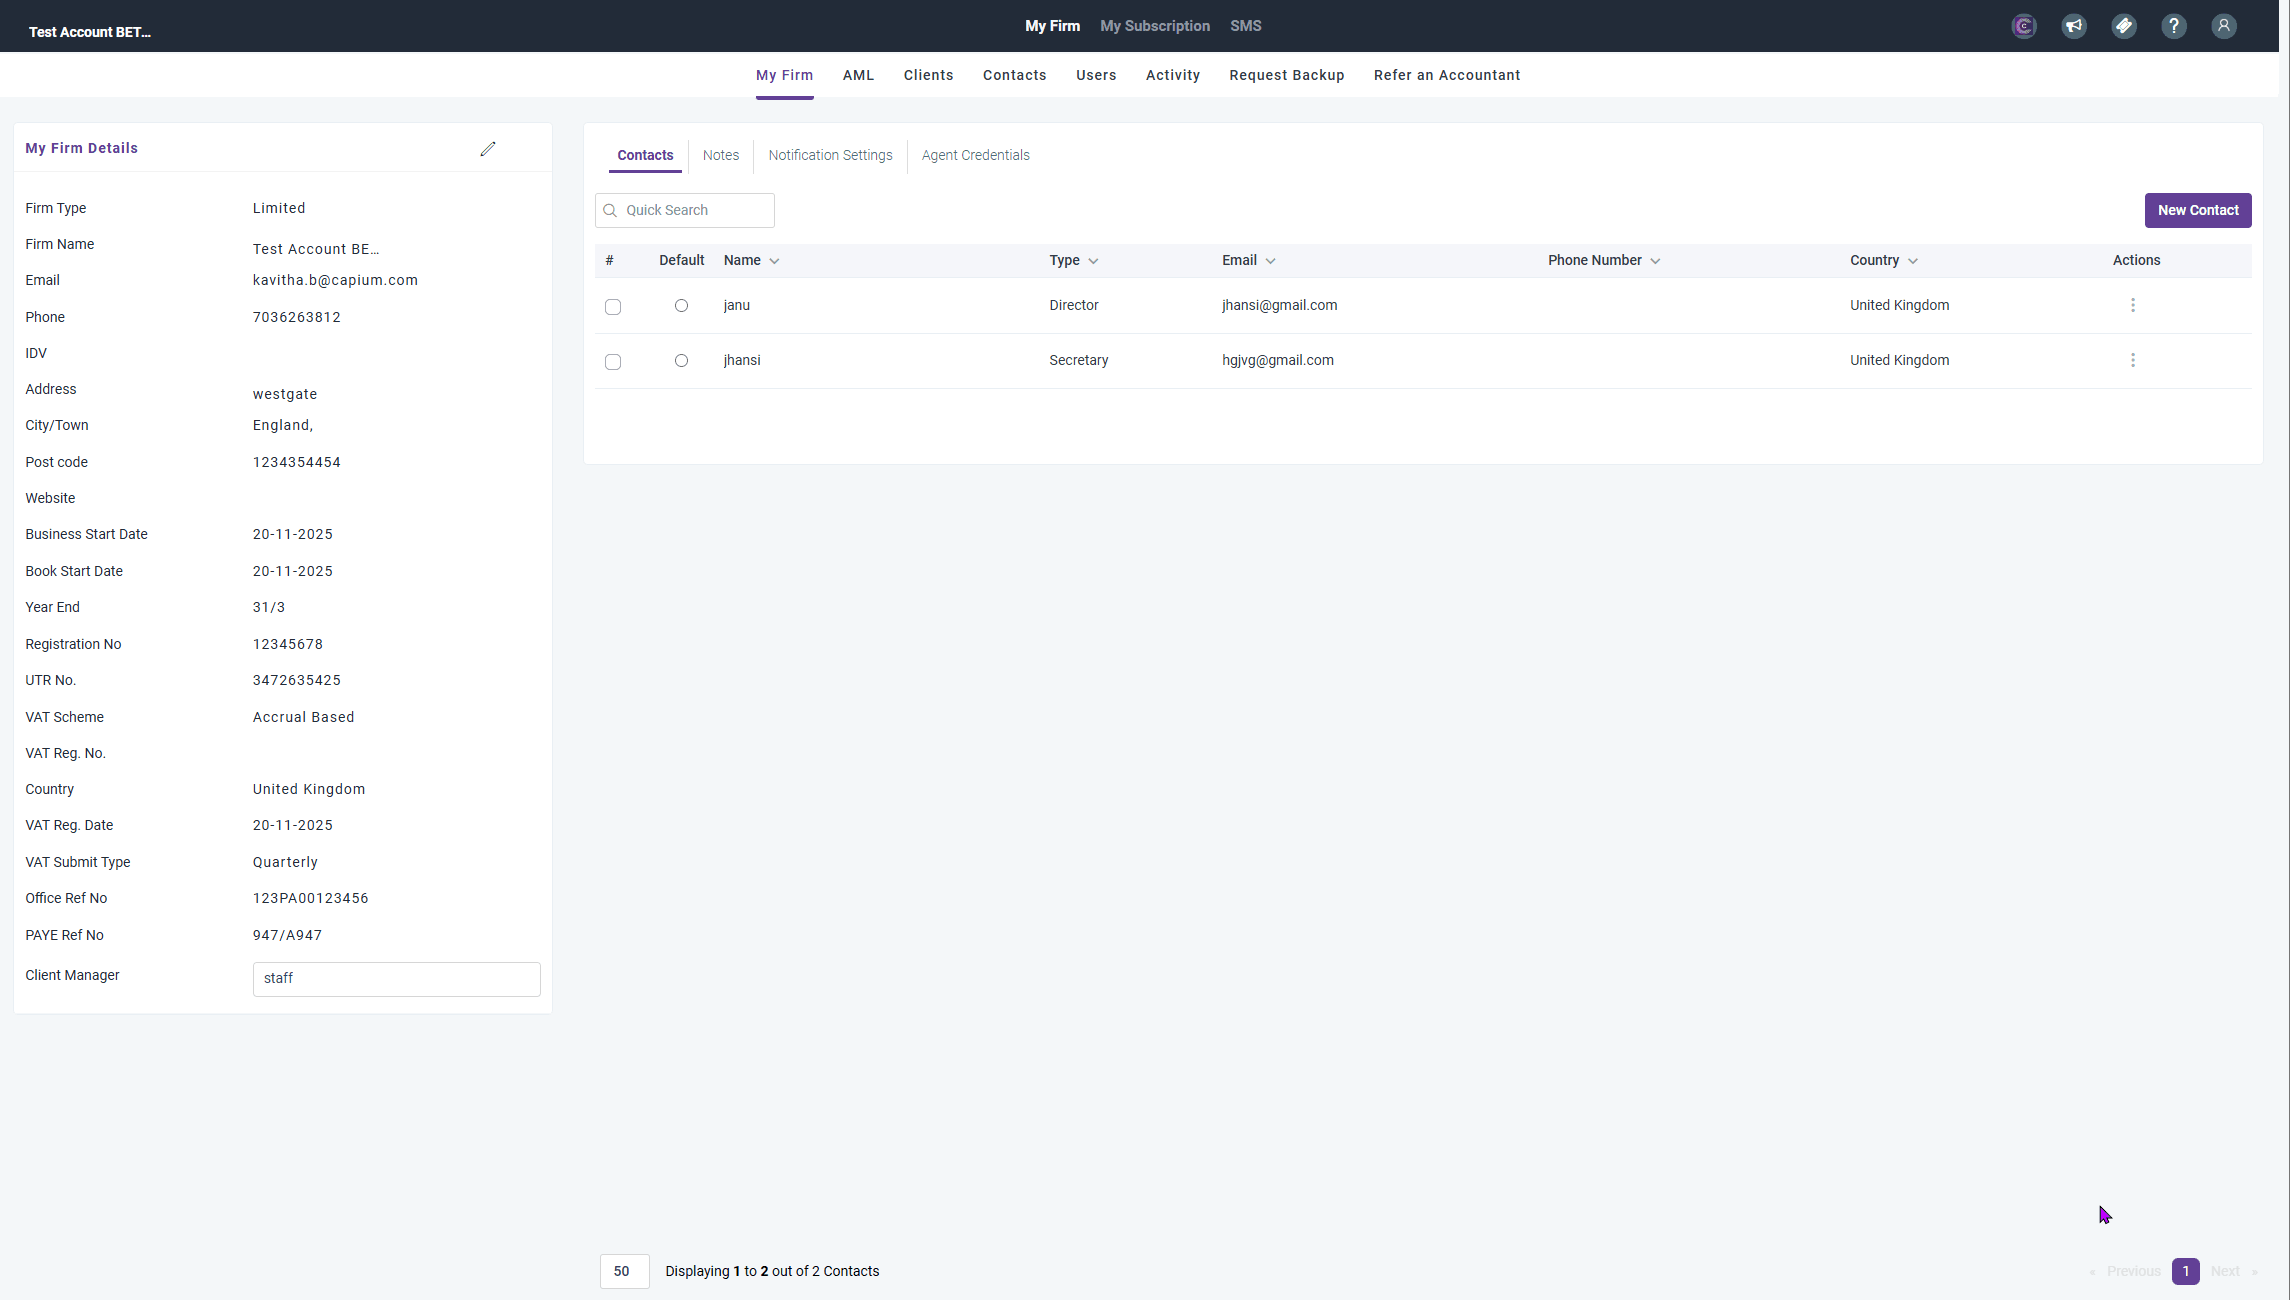Click email jhansi@gmail.com
Image resolution: width=2290 pixels, height=1300 pixels.
(x=1279, y=305)
